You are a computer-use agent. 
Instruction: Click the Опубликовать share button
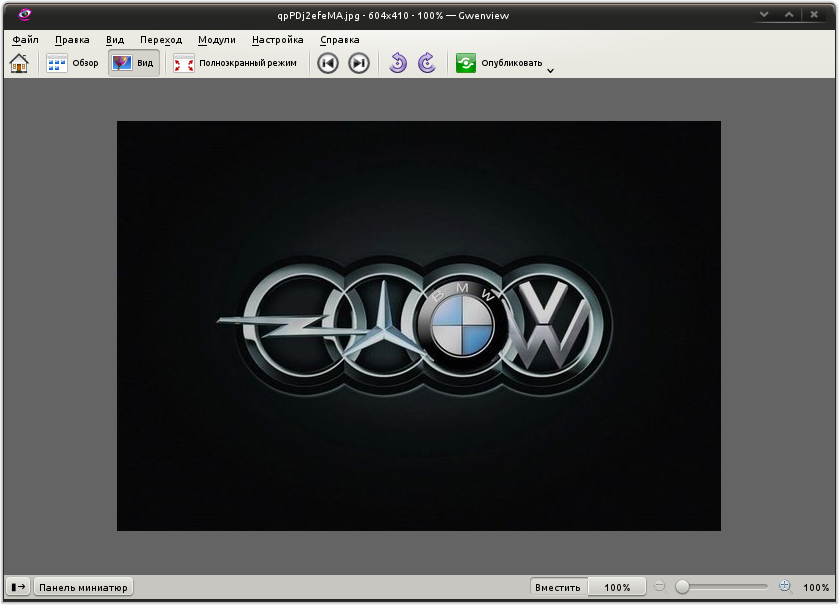coord(499,63)
